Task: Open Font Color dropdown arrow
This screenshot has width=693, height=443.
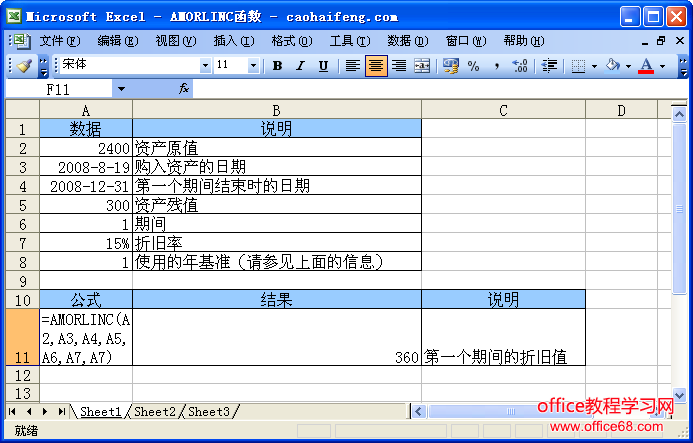Action: point(662,66)
